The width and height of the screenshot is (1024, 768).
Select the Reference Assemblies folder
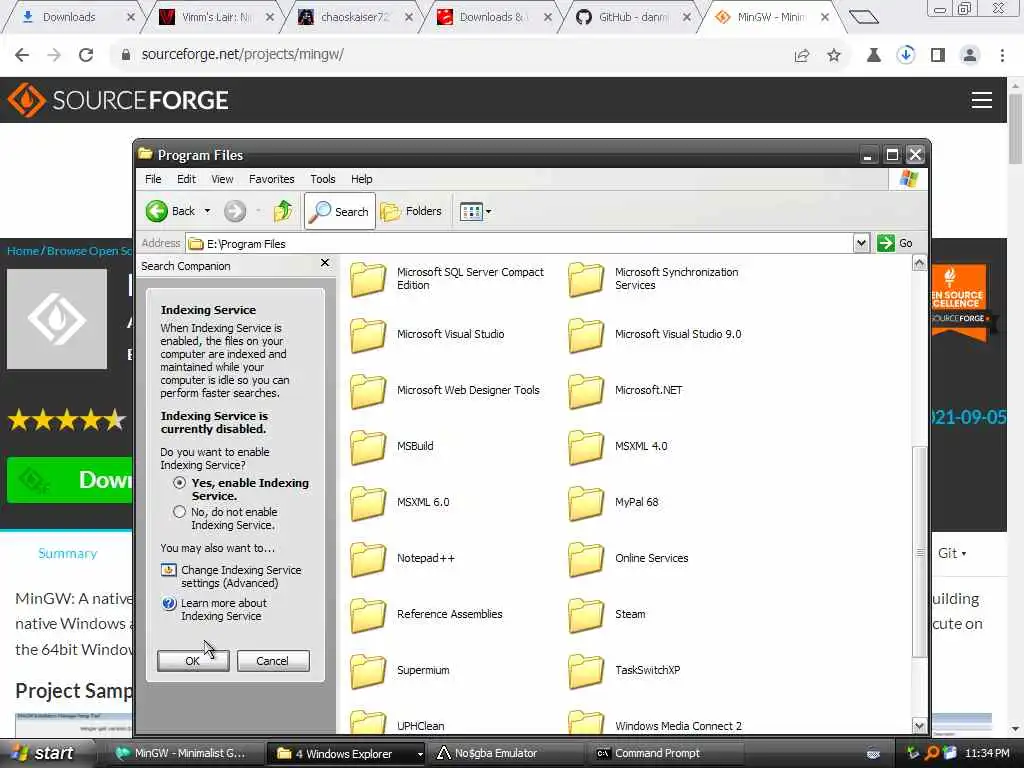(426, 615)
